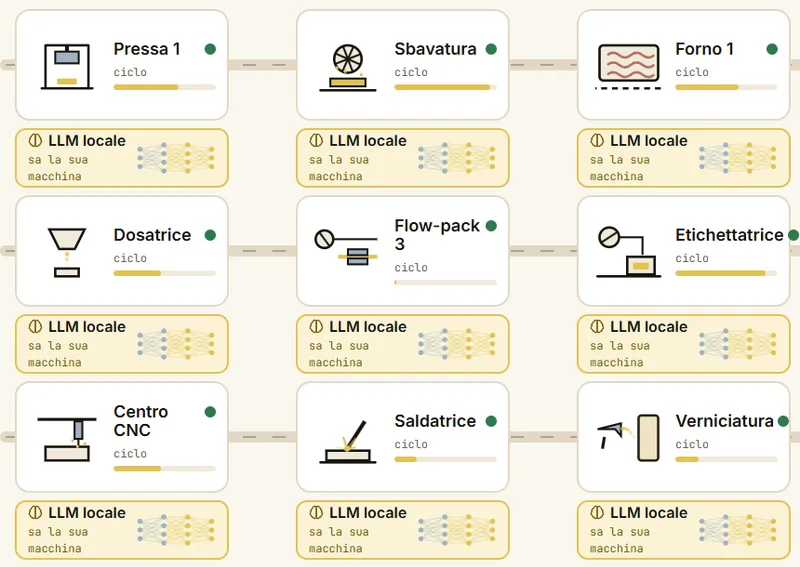Viewport: 800px width, 567px height.
Task: Click neural network graphic under Centro CNC
Action: coord(176,530)
